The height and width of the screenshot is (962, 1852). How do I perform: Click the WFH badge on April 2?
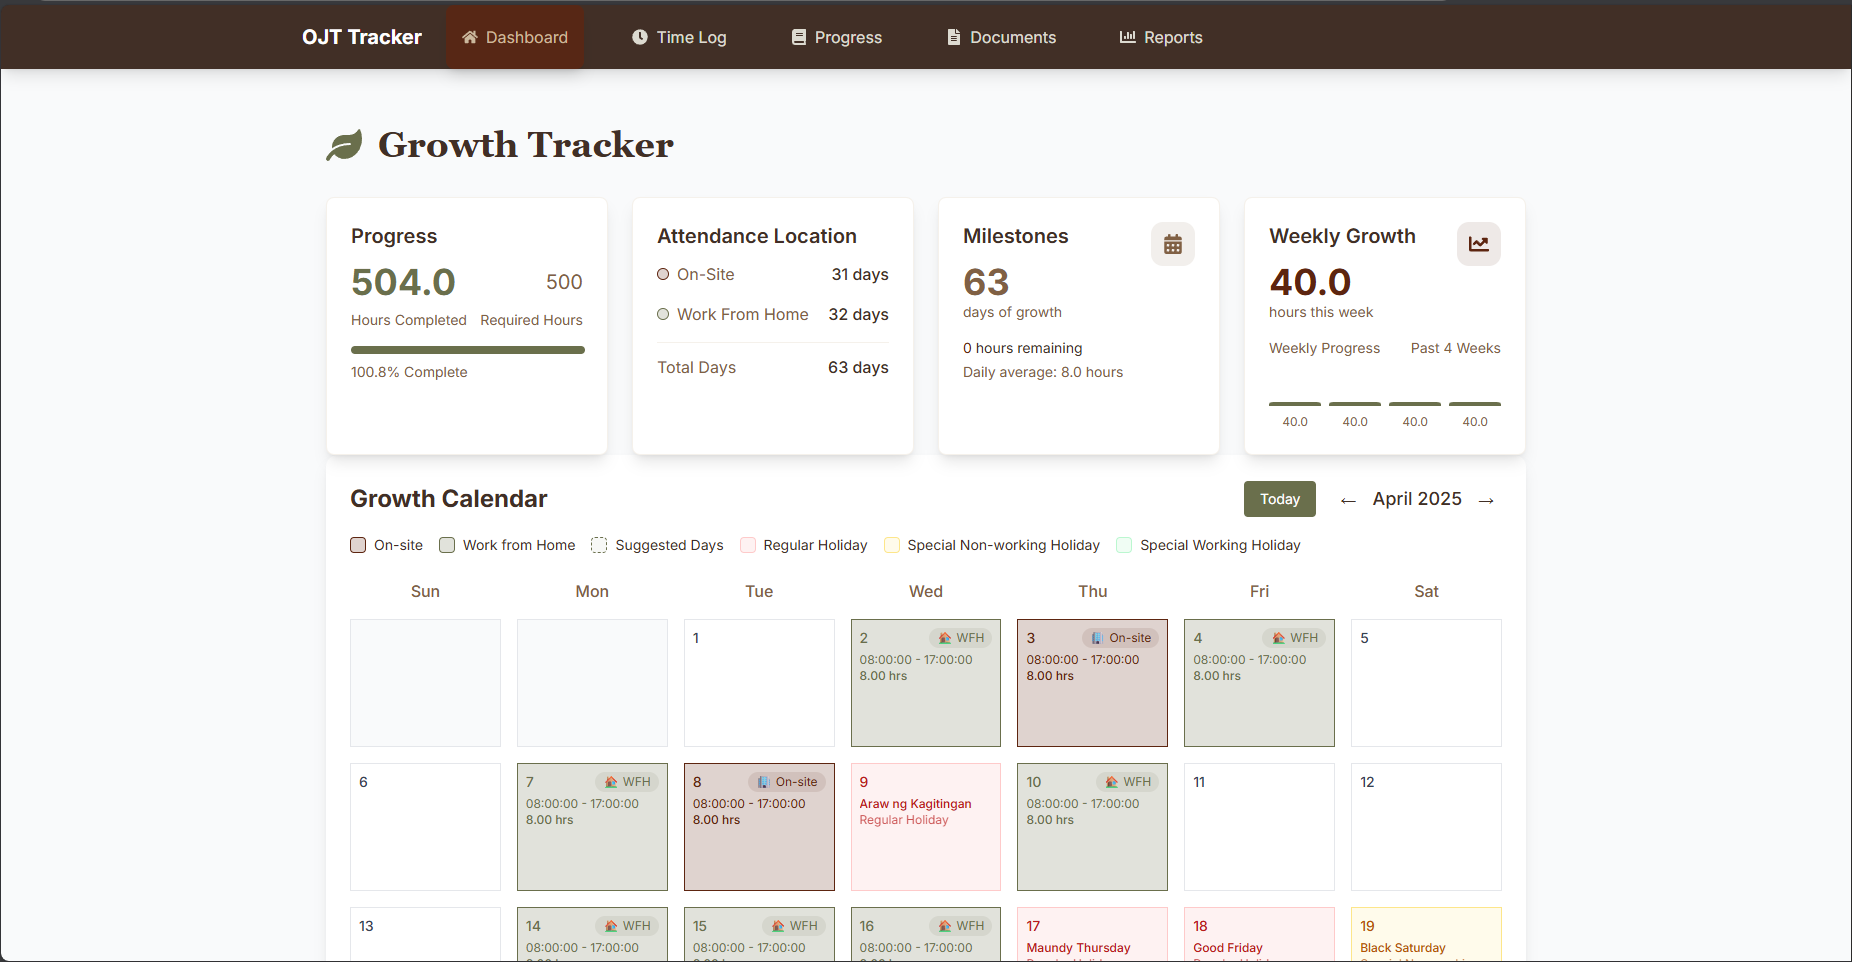[x=960, y=638]
